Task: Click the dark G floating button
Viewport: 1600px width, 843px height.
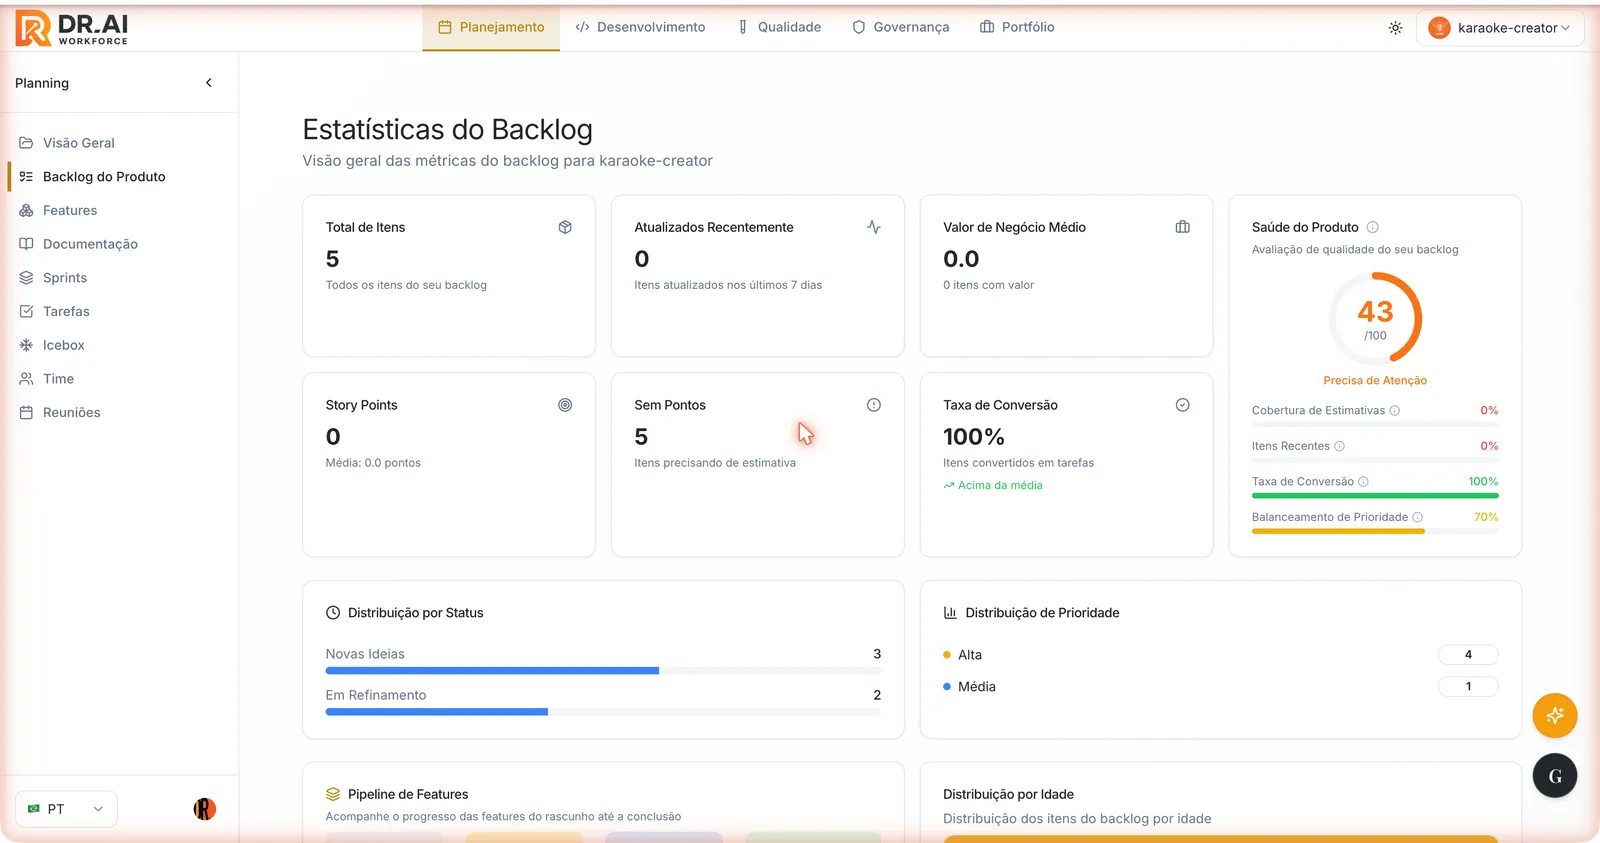Action: pyautogui.click(x=1555, y=776)
